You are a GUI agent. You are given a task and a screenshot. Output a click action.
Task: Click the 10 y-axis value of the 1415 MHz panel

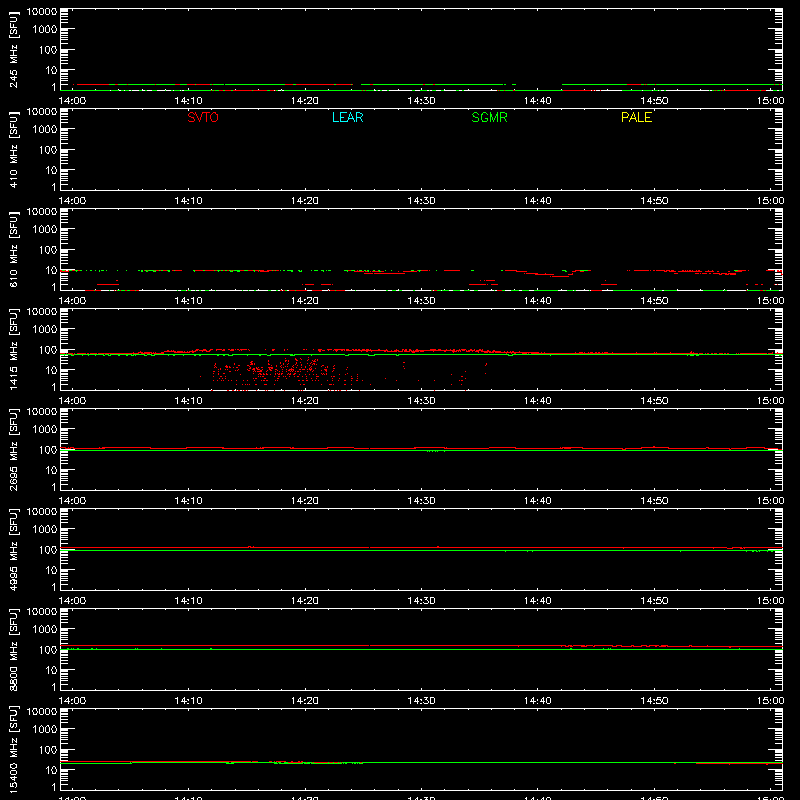click(x=51, y=370)
